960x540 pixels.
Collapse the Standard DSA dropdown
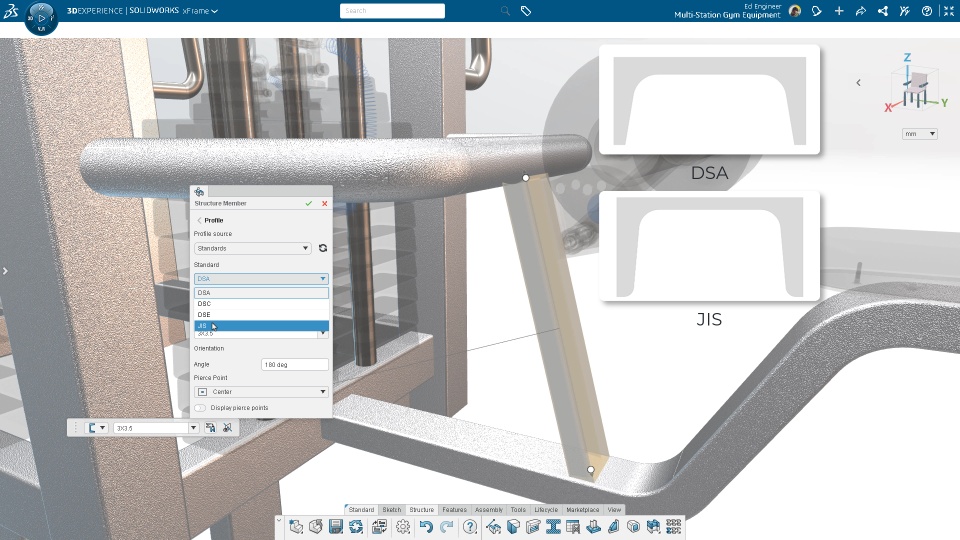coord(261,279)
